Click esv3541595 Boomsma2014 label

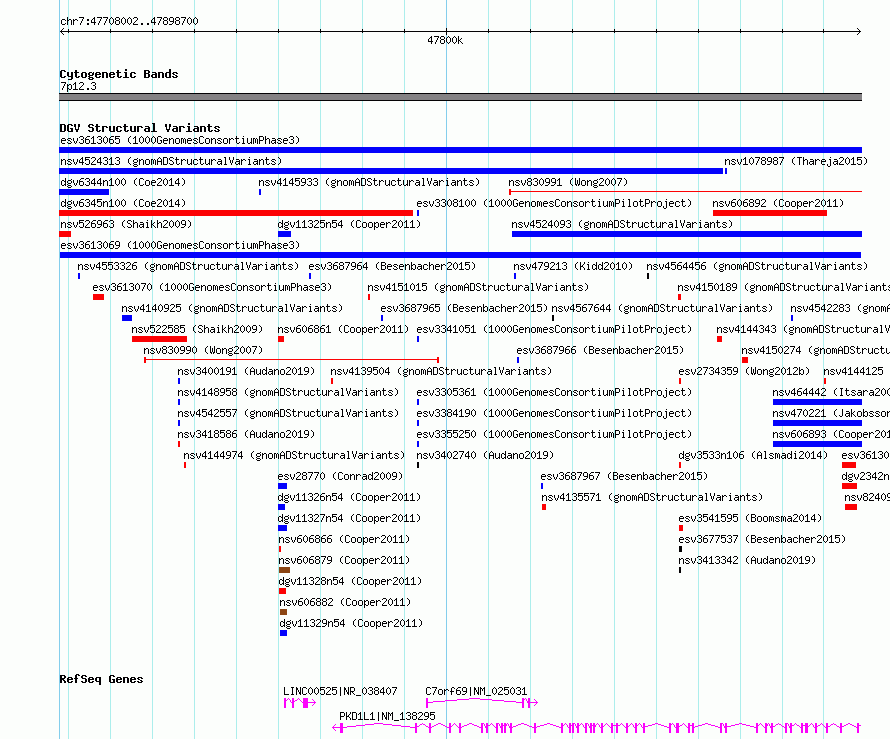pos(750,518)
